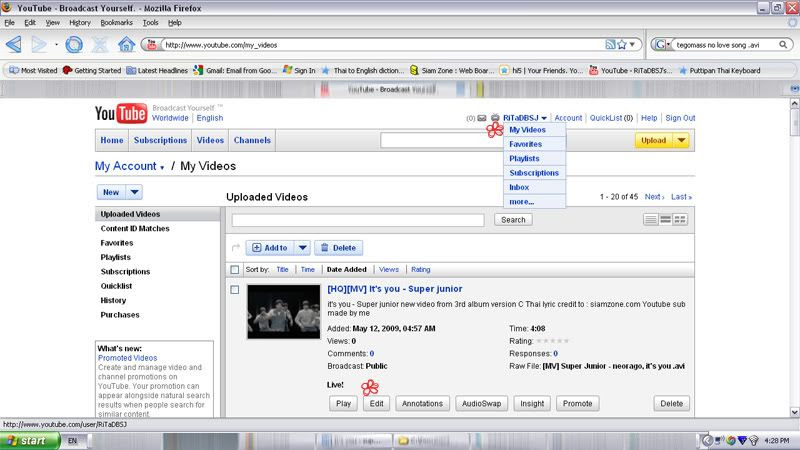The height and width of the screenshot is (450, 800).
Task: Click the Edit button for video
Action: pos(377,404)
